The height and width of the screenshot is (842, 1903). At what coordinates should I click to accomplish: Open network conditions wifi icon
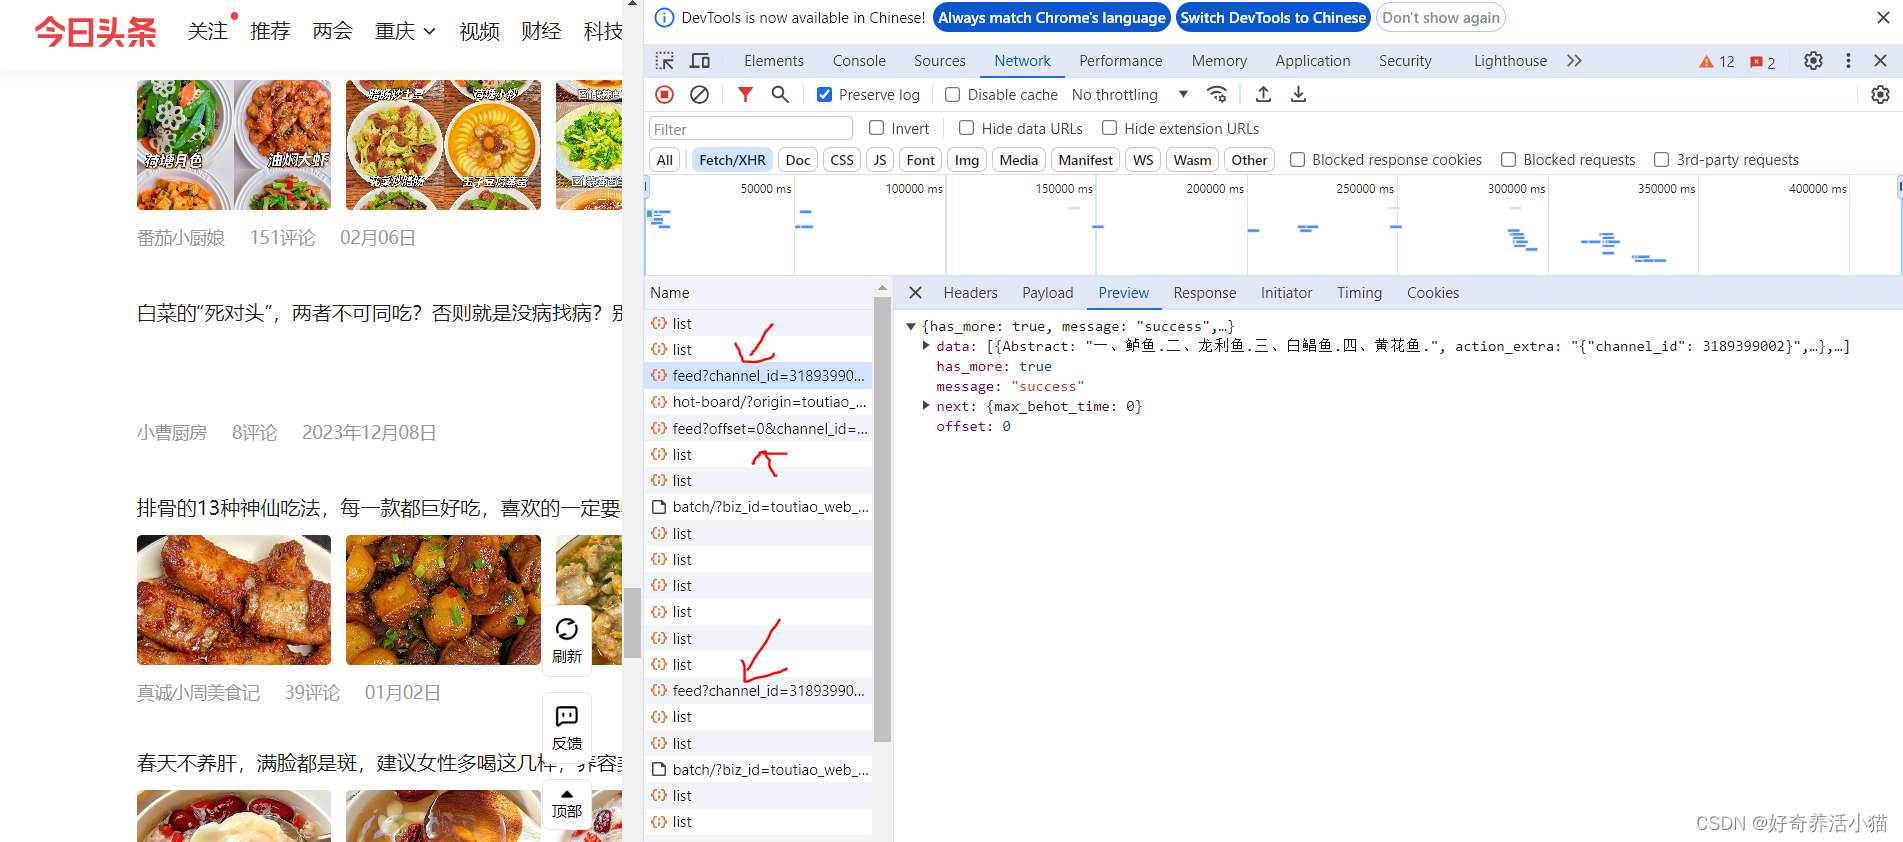pyautogui.click(x=1217, y=94)
